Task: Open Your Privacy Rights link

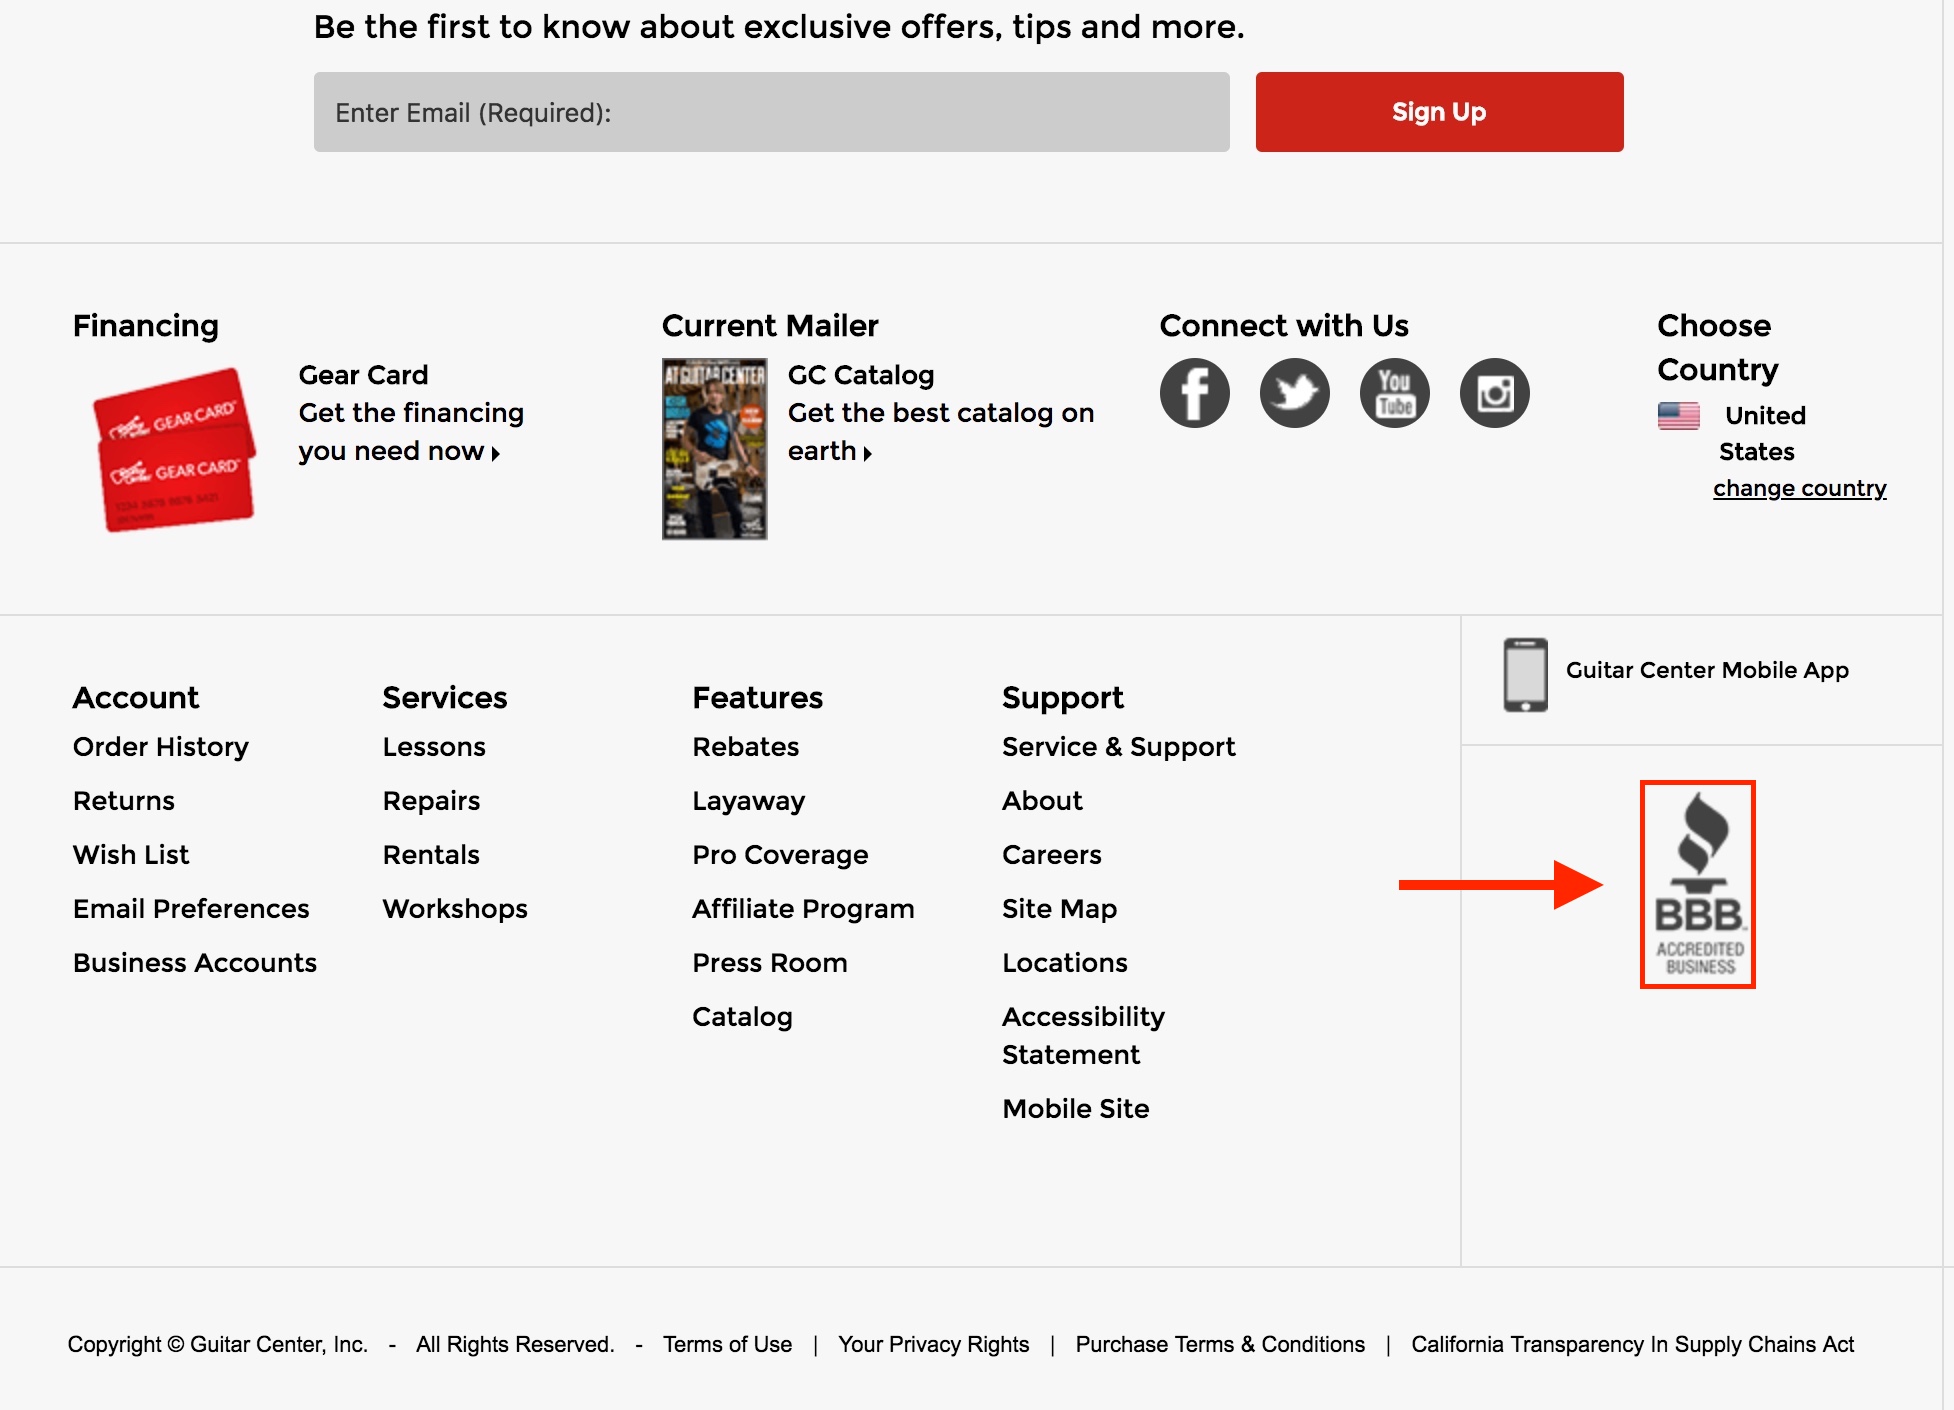Action: [933, 1345]
